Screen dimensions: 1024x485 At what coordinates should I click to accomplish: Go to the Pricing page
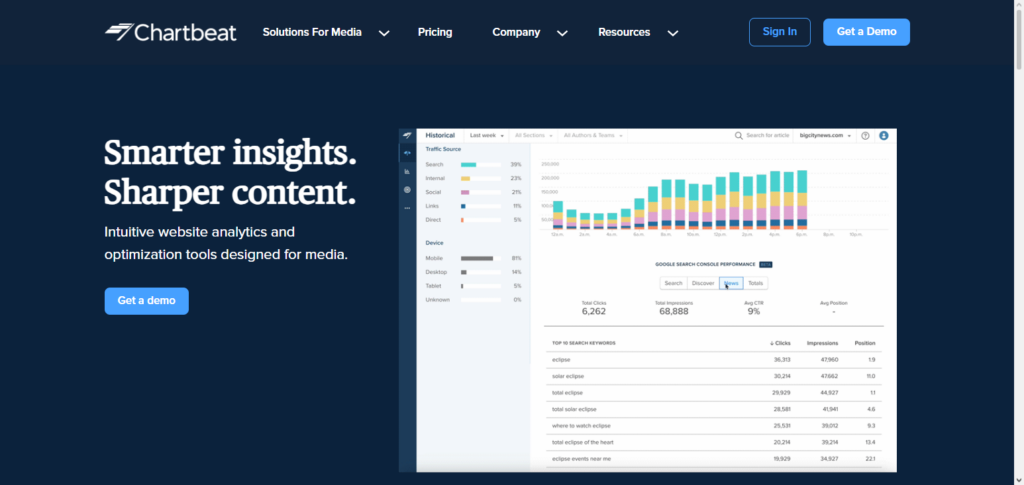tap(435, 32)
